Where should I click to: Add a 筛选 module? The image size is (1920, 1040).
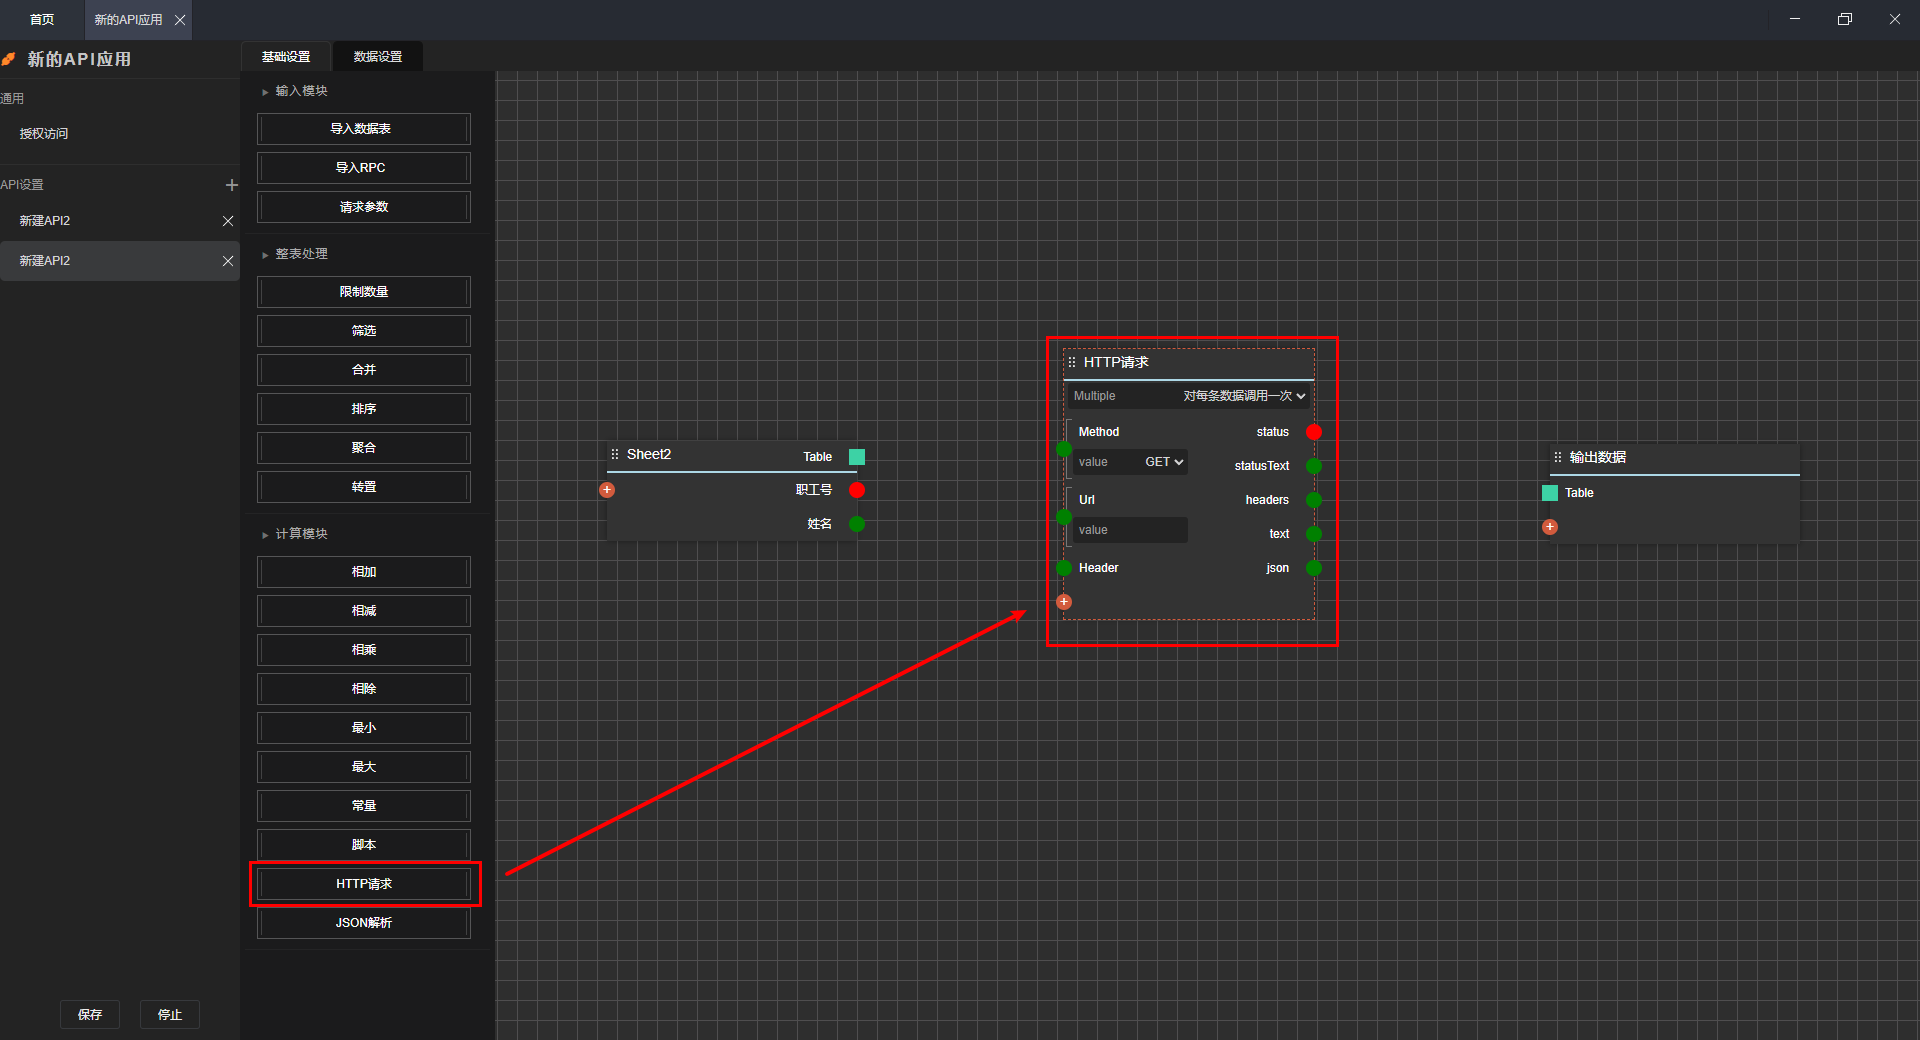(364, 331)
